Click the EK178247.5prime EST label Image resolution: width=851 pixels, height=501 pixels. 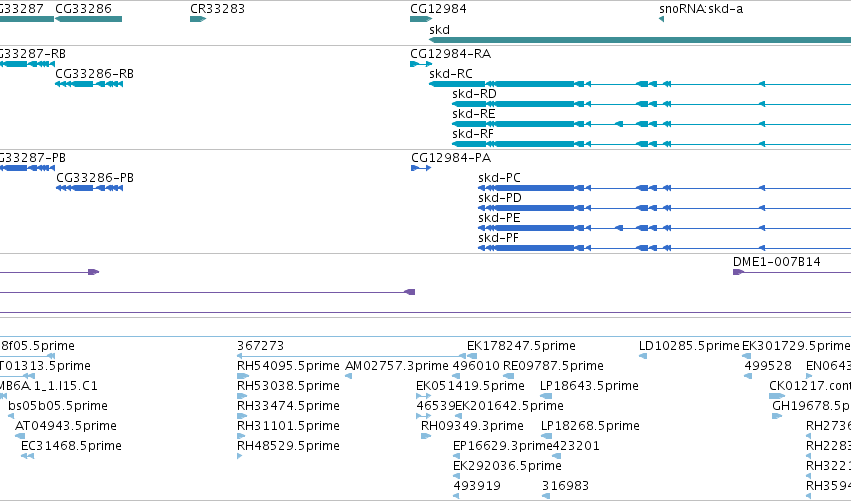pos(521,346)
